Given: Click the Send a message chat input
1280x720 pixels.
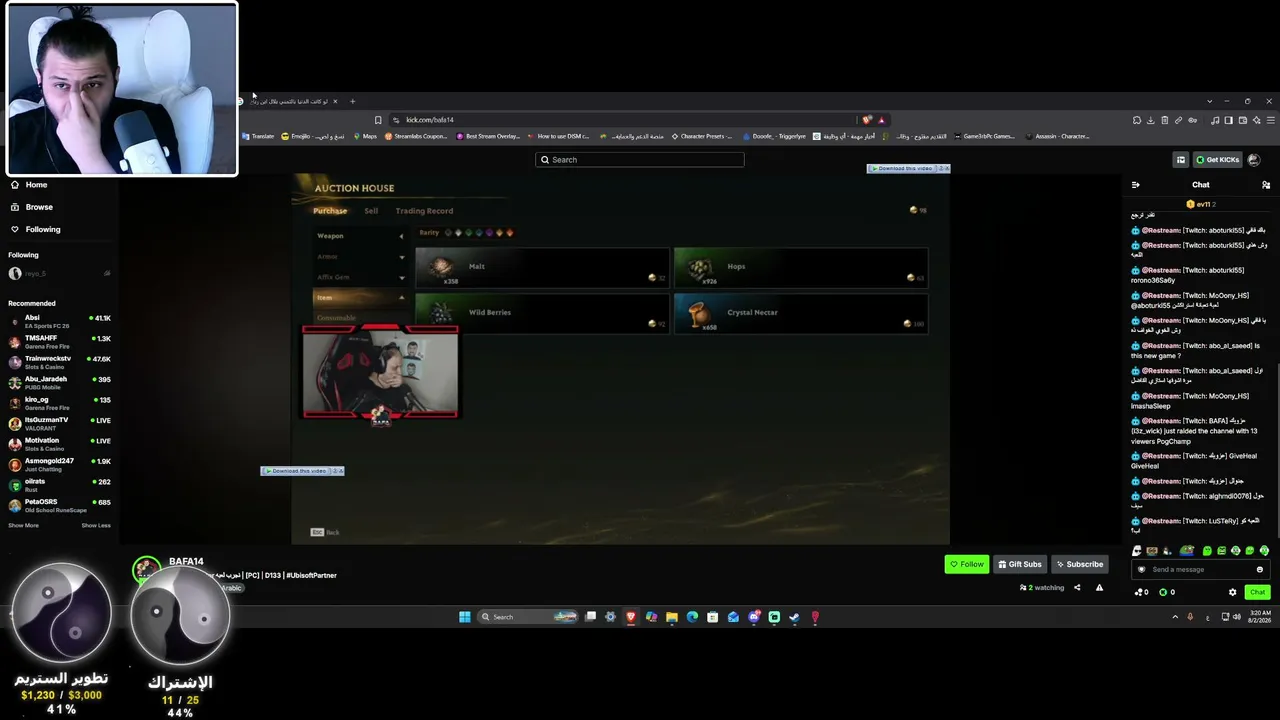Looking at the screenshot, I should point(1200,570).
